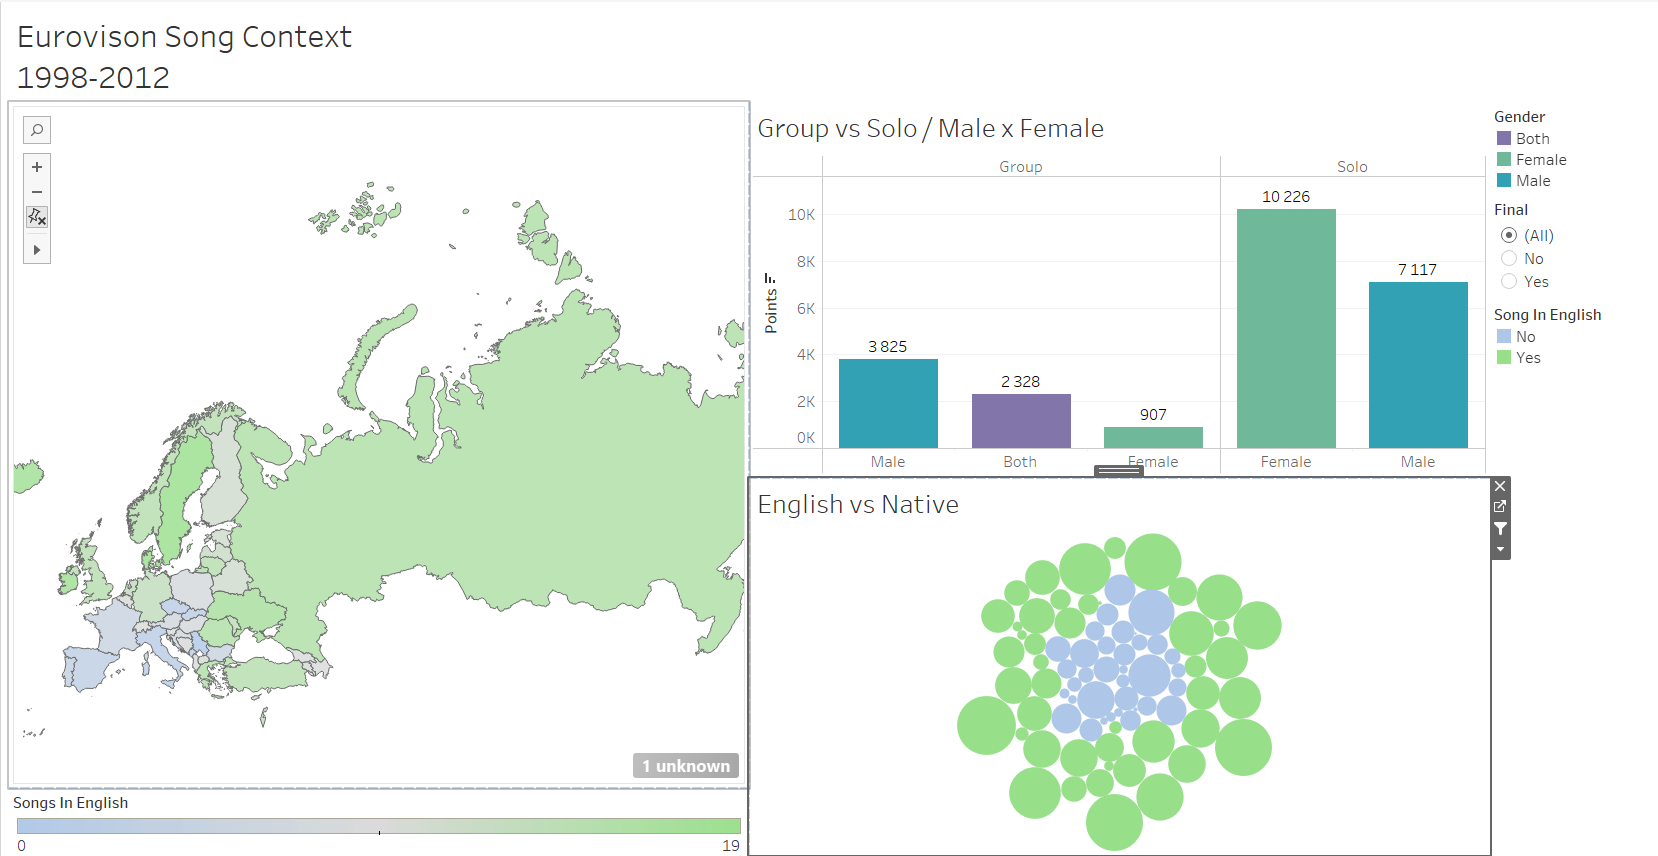Click the Female legend entry under Gender
This screenshot has width=1658, height=856.
1540,160
